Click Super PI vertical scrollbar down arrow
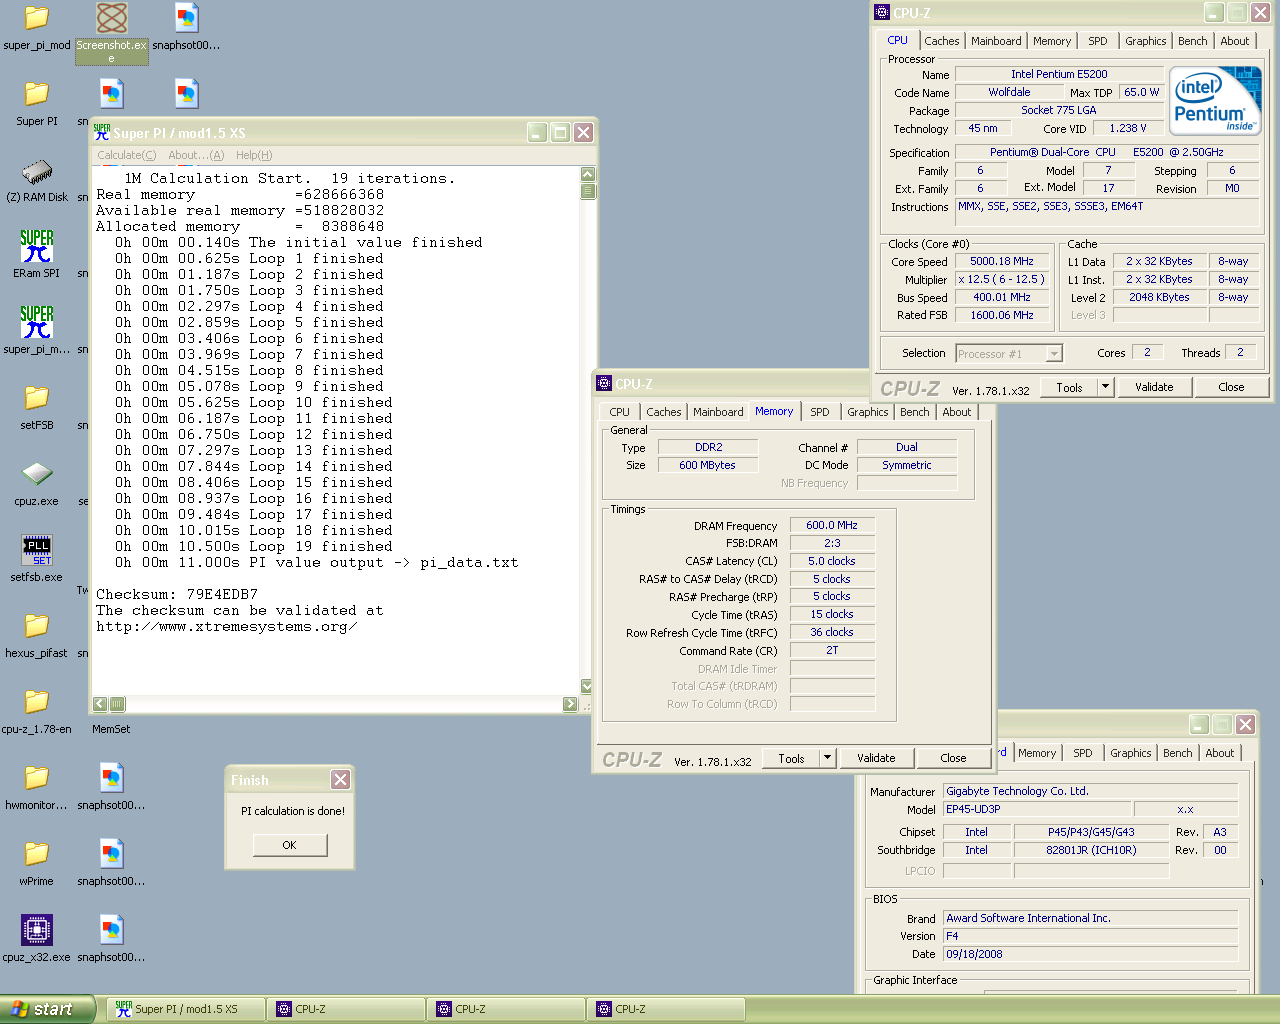The height and width of the screenshot is (1024, 1280). point(587,686)
